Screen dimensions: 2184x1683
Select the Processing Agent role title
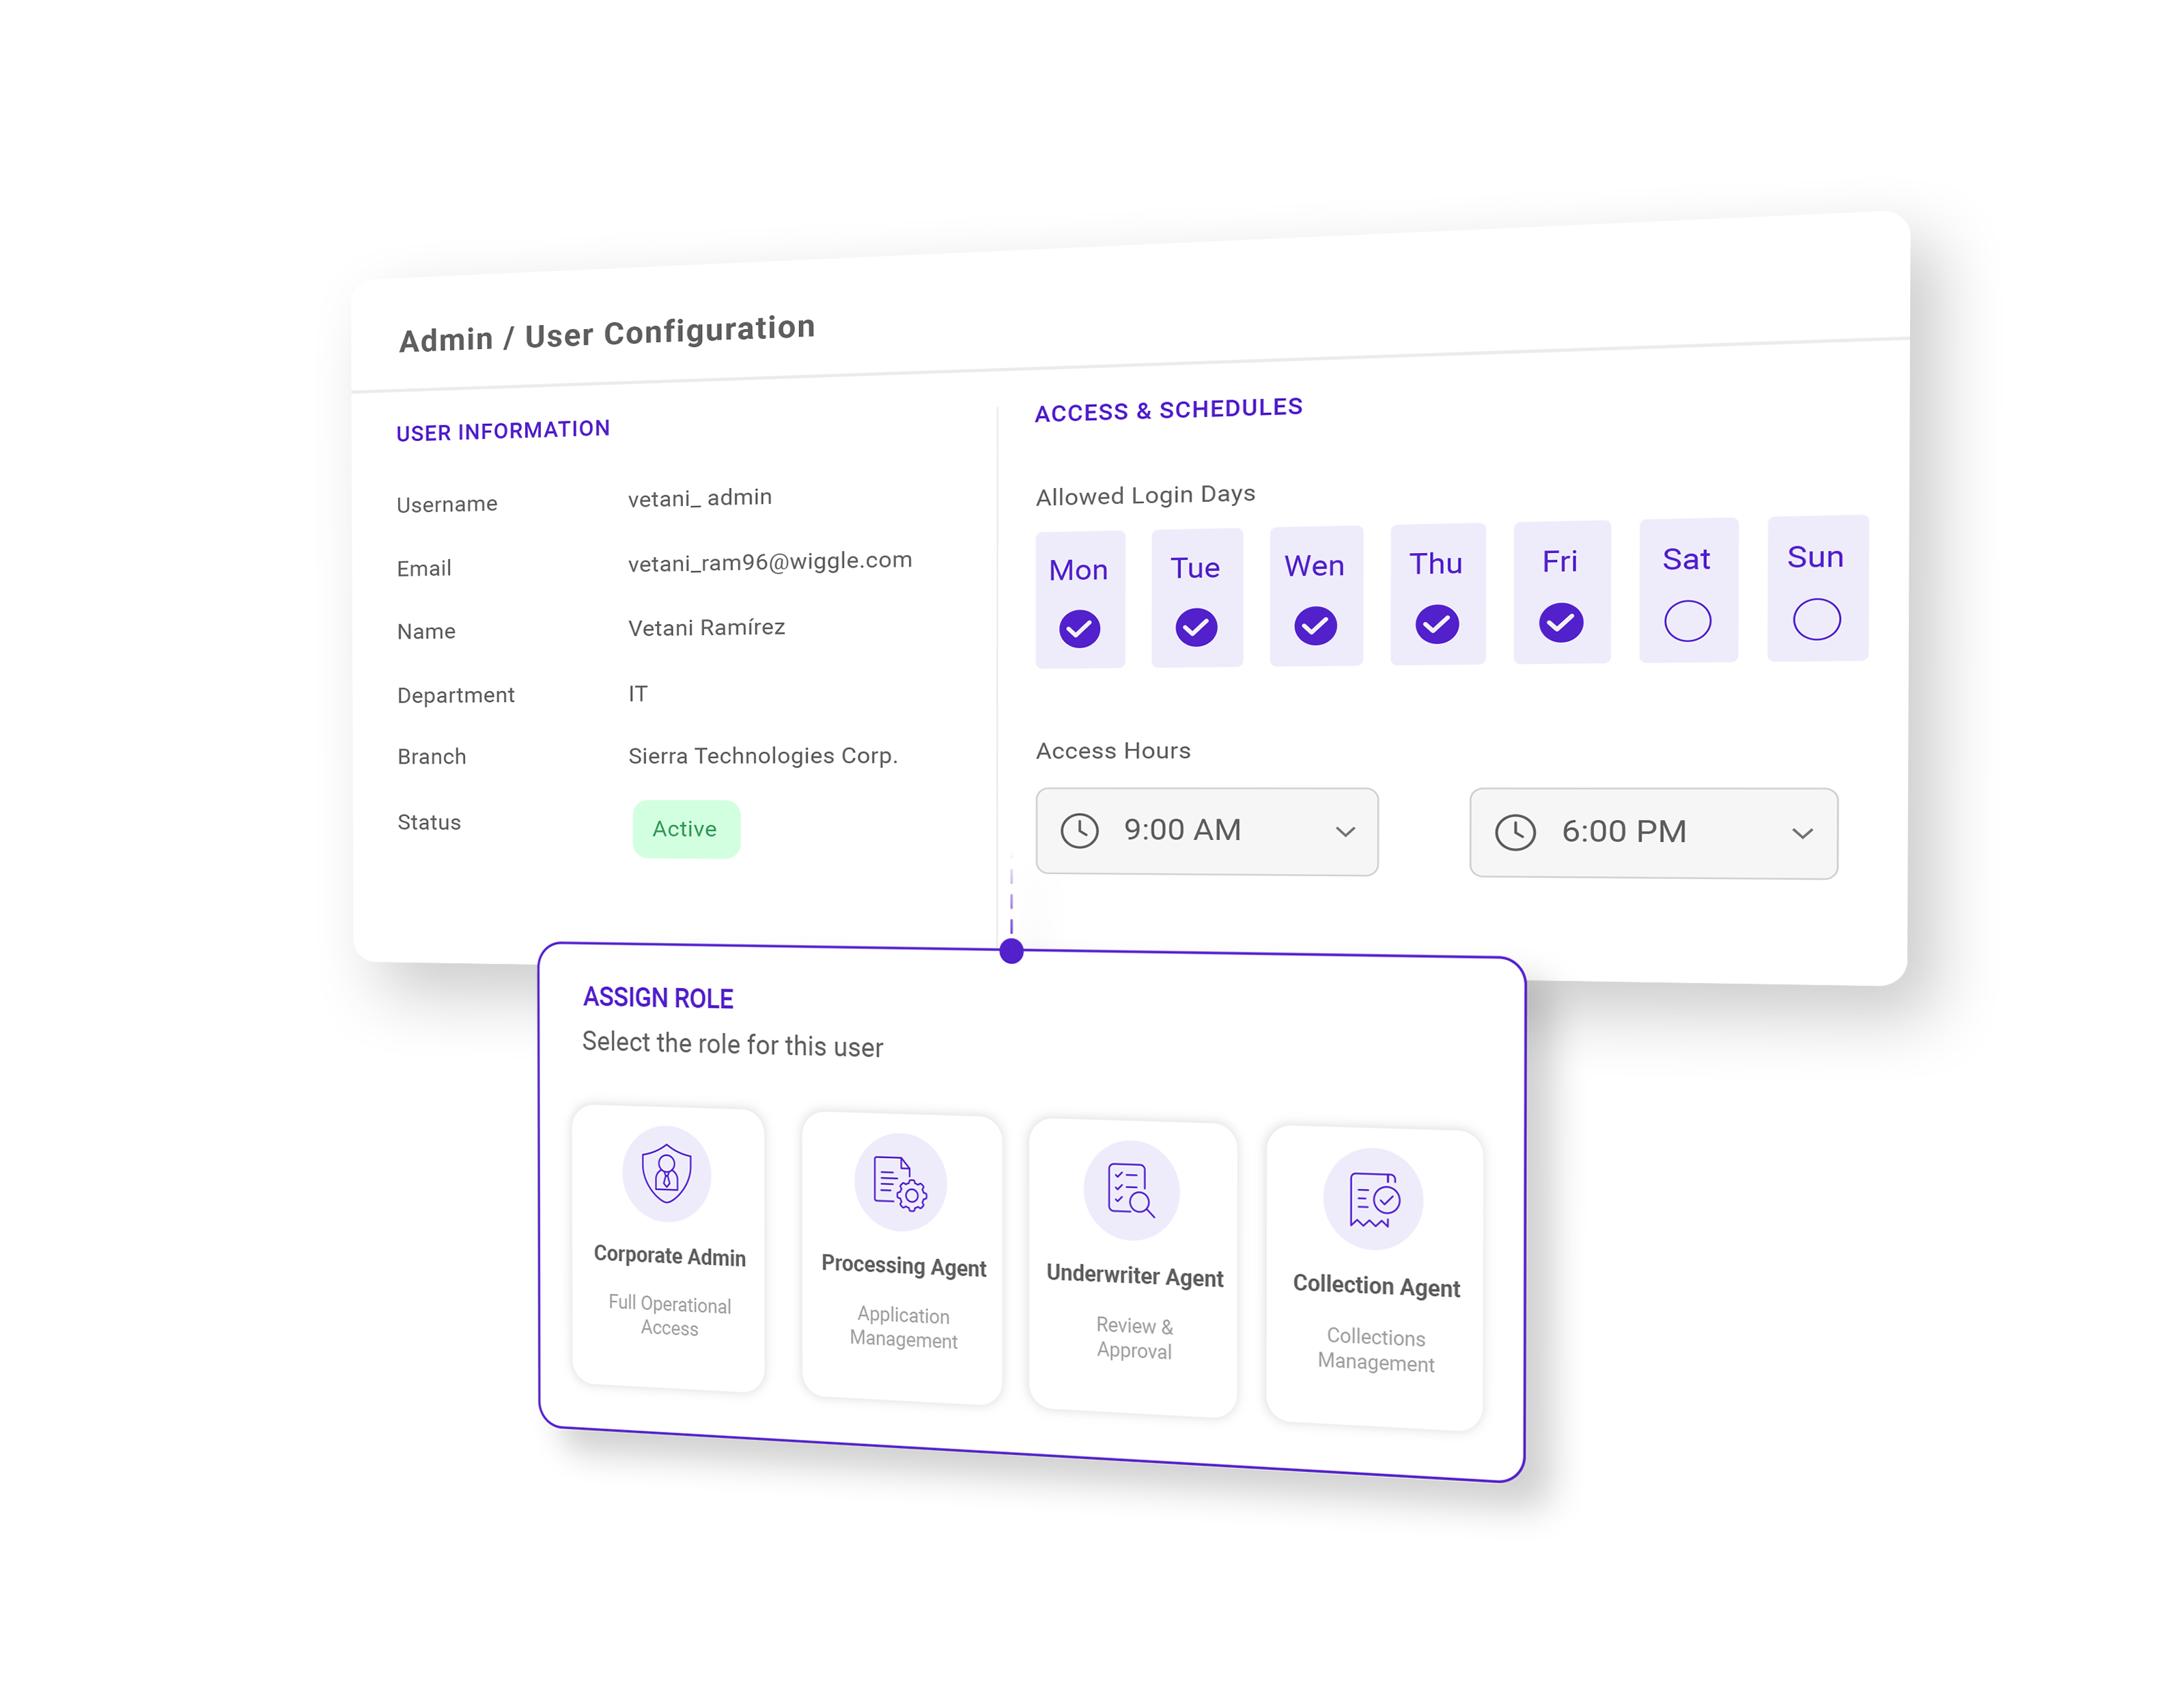click(904, 1266)
